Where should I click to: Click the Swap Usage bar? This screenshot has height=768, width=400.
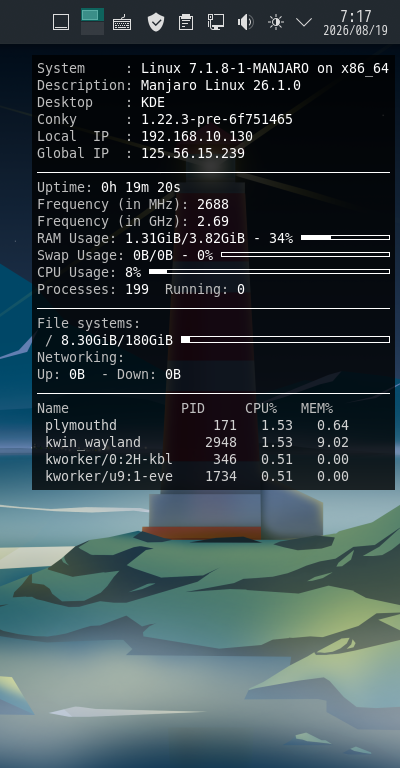(x=306, y=255)
